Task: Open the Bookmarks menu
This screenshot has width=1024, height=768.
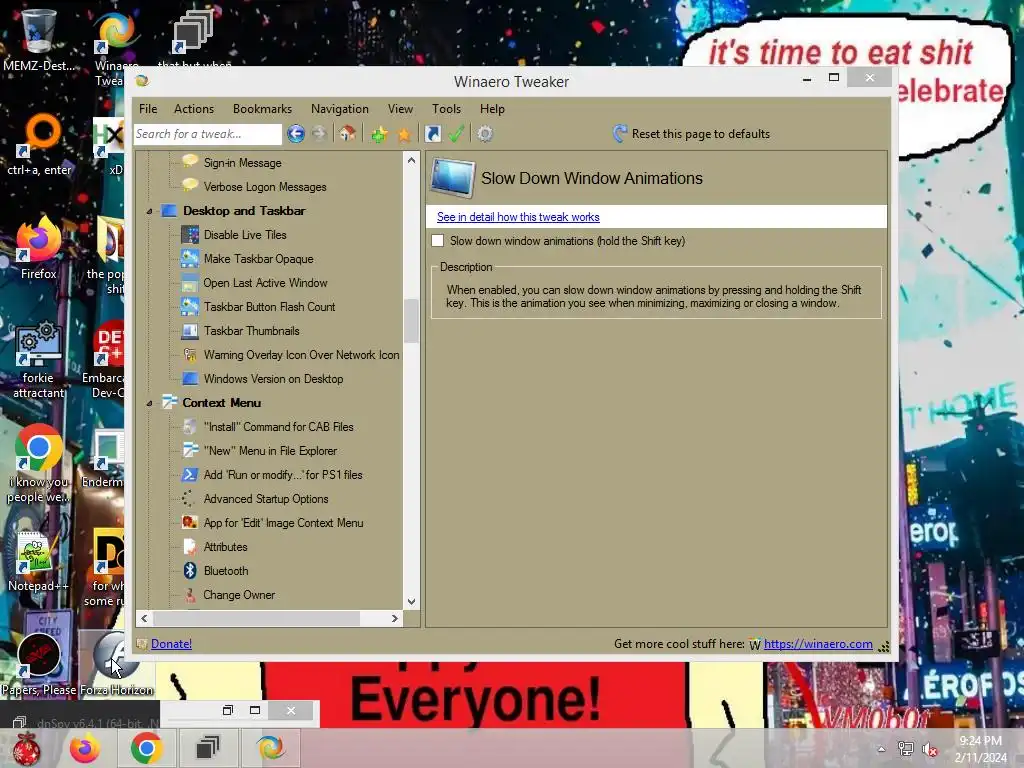Action: [263, 109]
